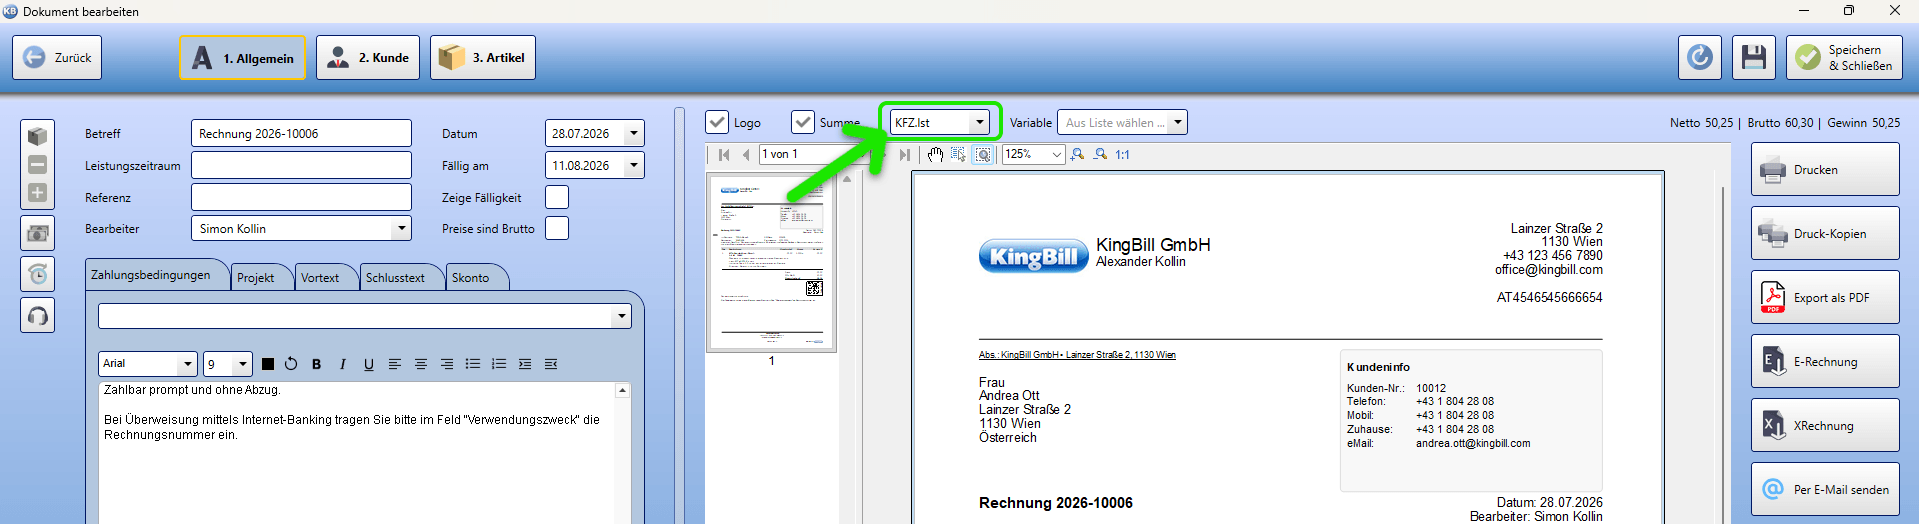Click the reset formatting circular arrow

[291, 364]
